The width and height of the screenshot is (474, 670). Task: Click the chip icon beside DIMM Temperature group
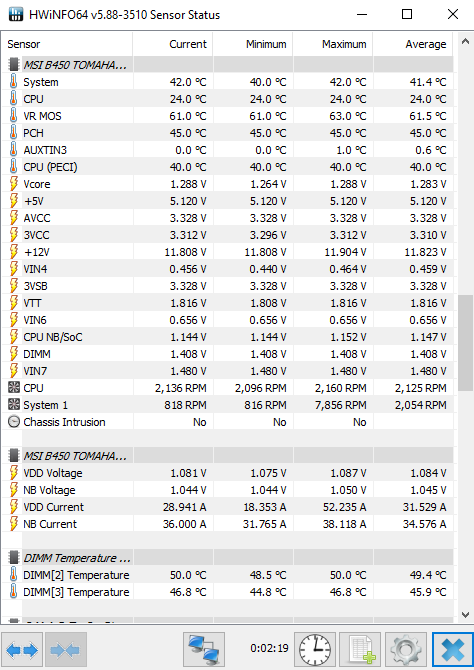[14, 558]
